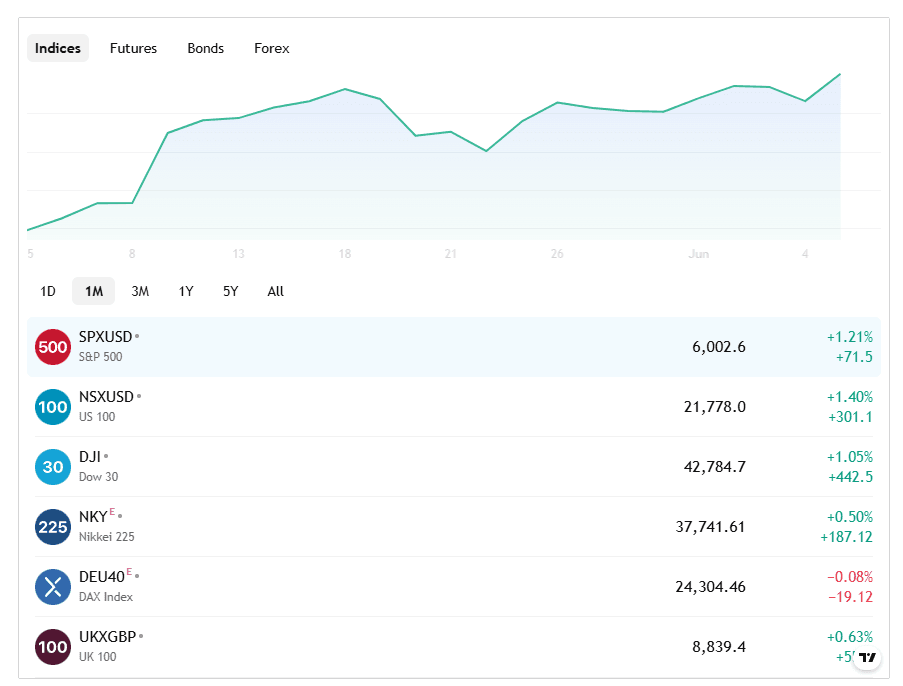Click the +1.40% change for NSXUSD
This screenshot has height=686, width=903.
tap(850, 397)
